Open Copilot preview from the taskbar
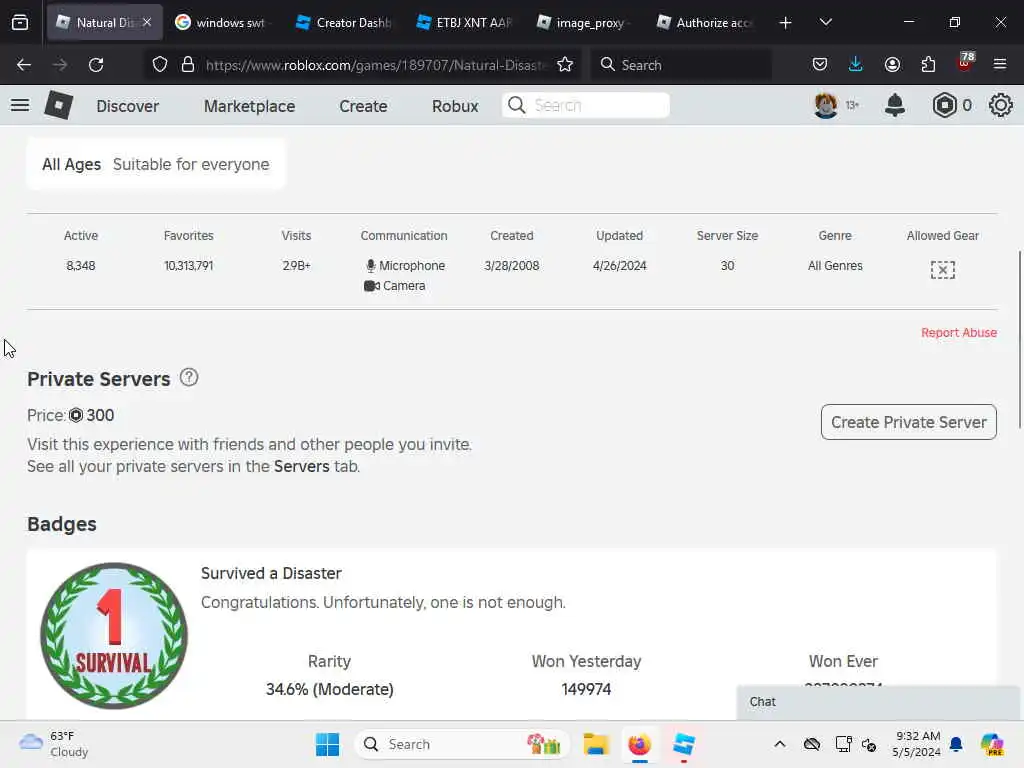1024x768 pixels. (x=991, y=744)
